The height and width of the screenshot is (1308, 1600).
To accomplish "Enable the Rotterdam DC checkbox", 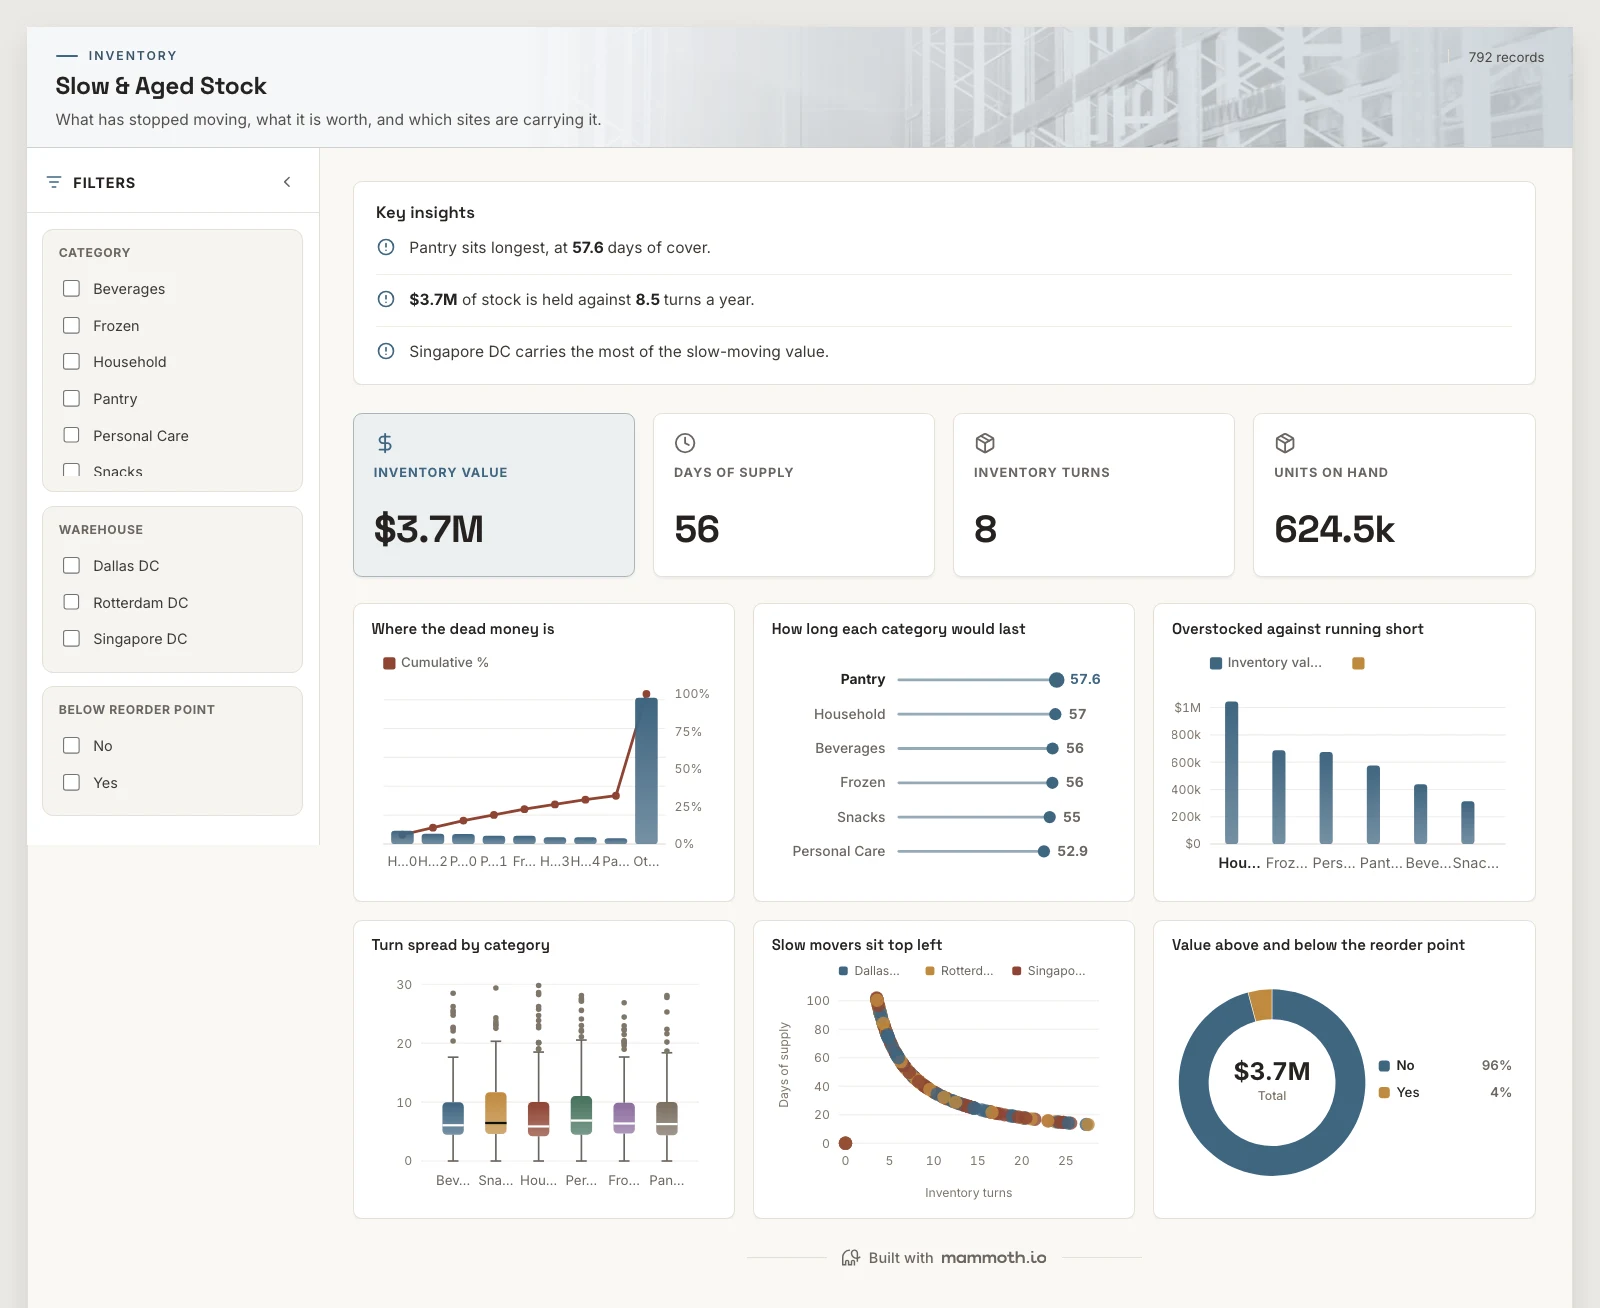I will point(71,602).
